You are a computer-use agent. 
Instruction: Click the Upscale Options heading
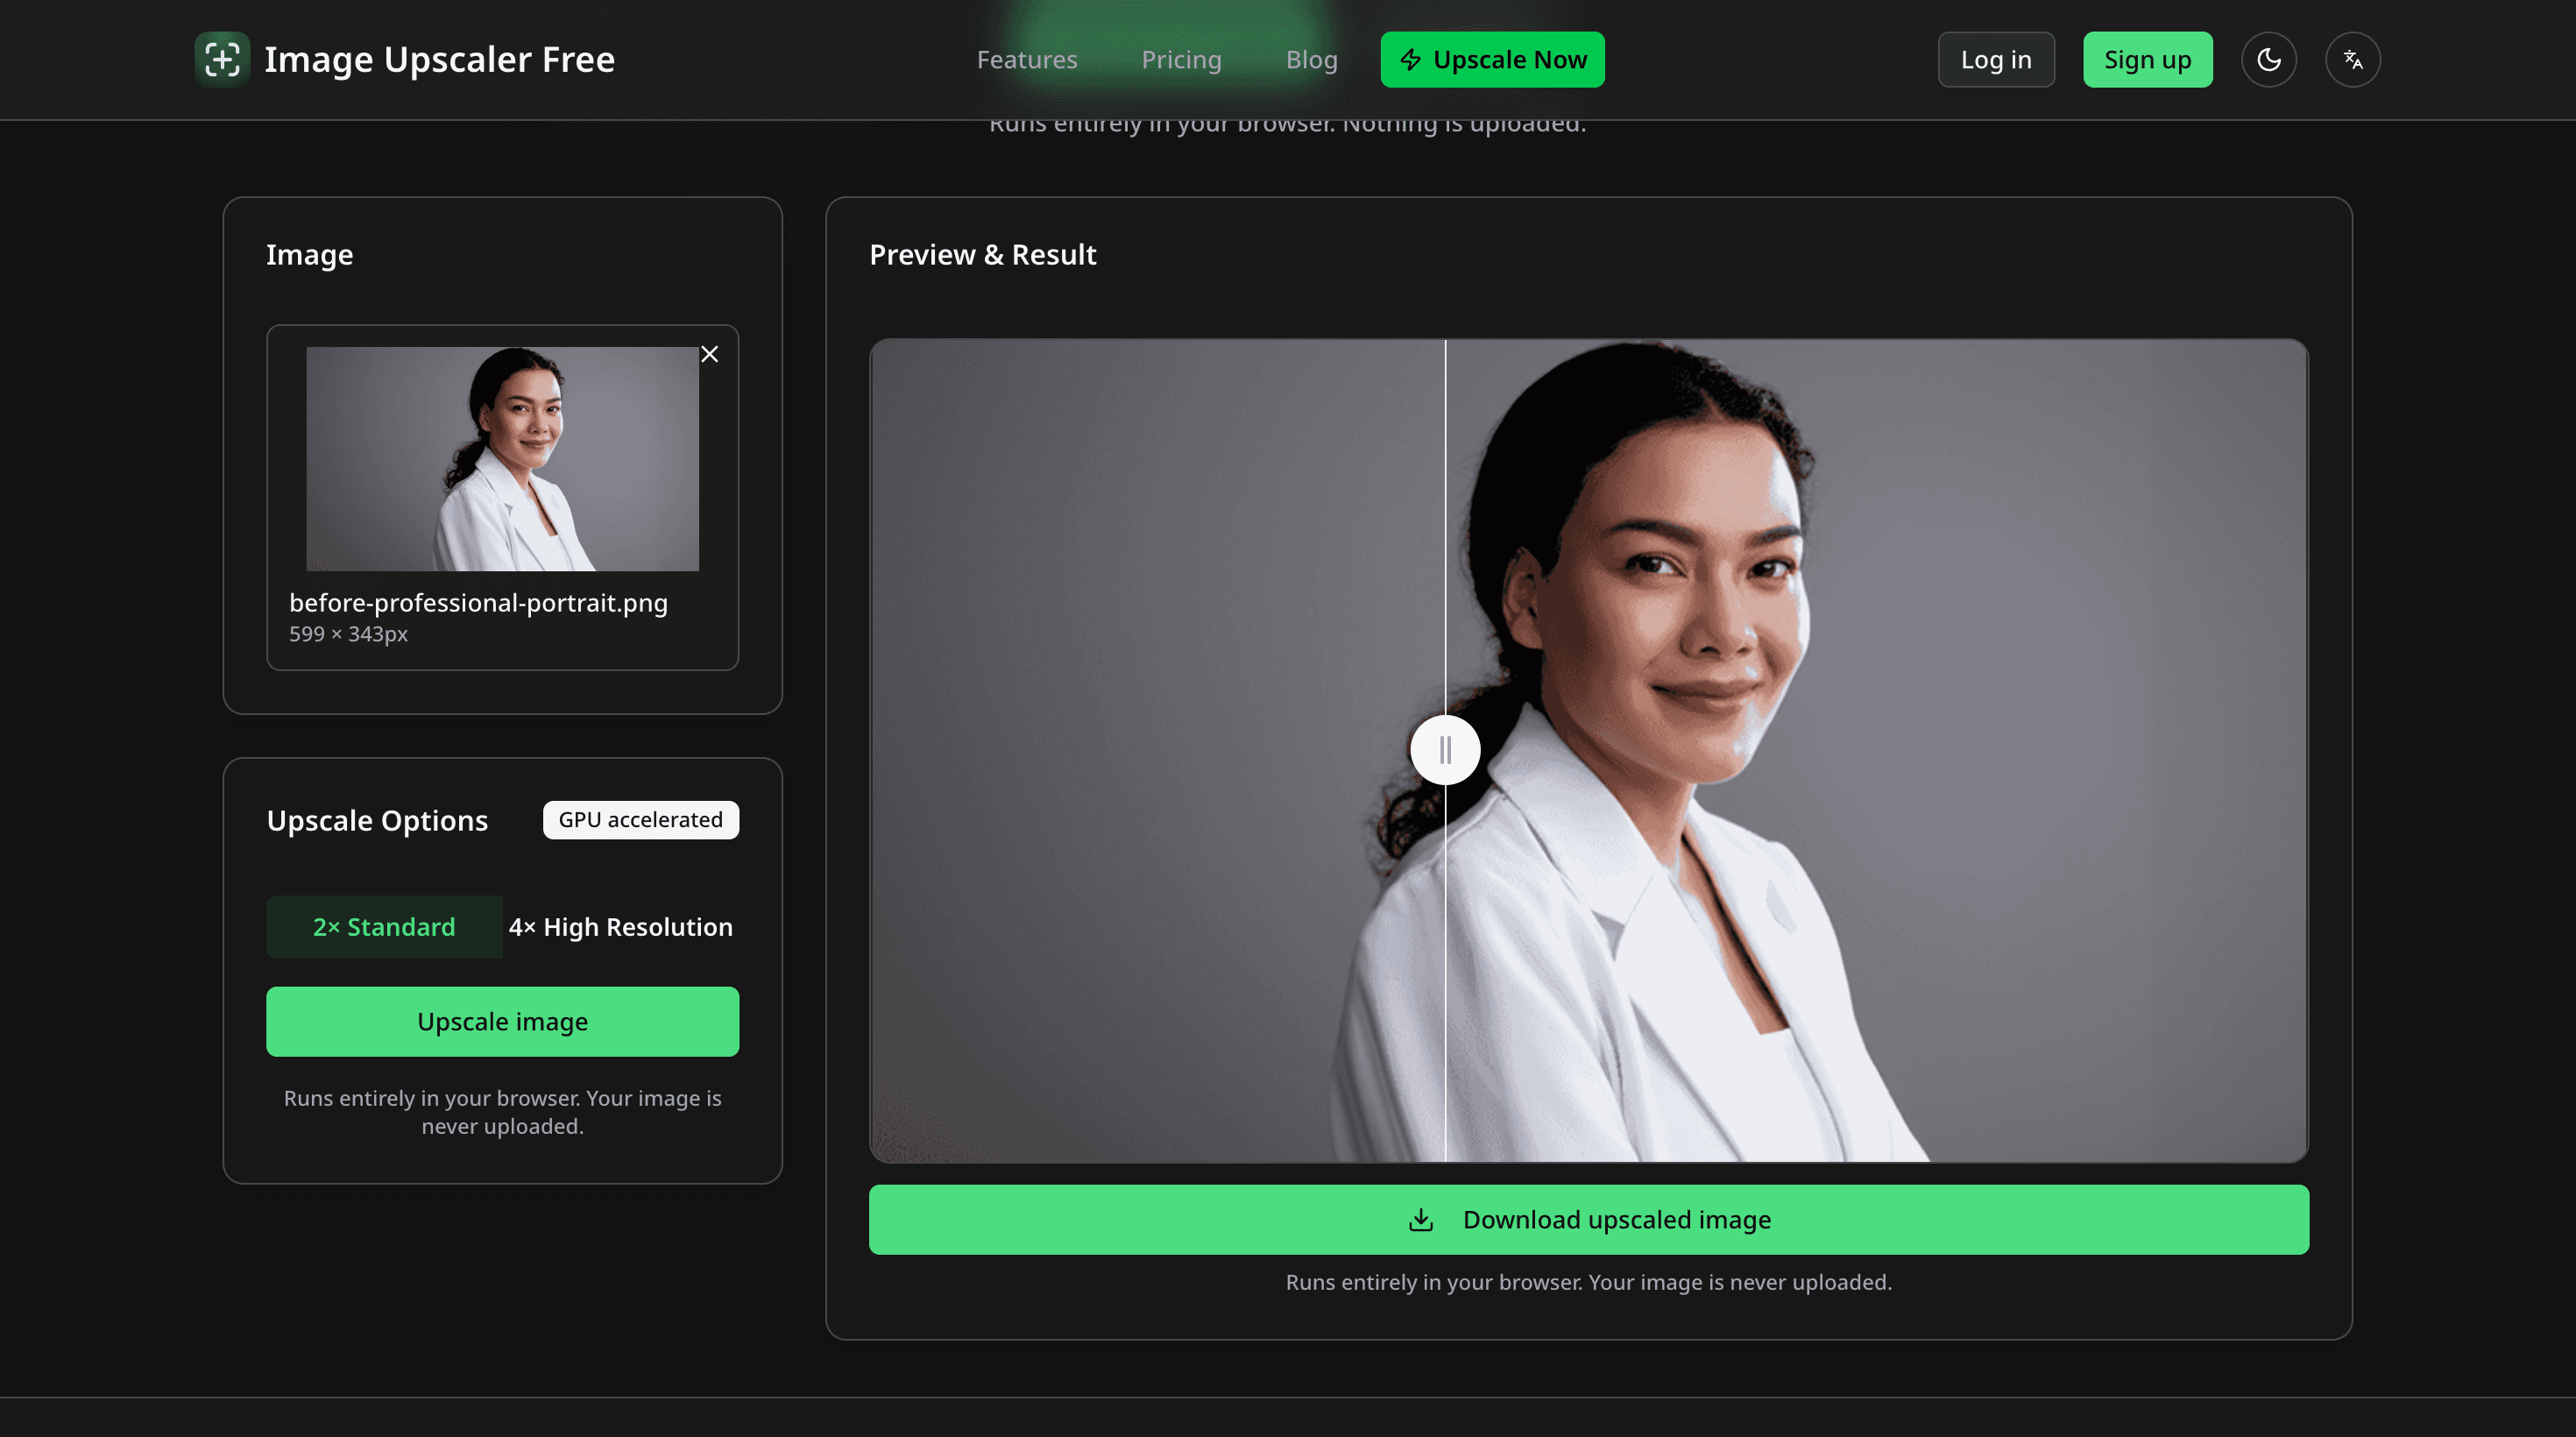click(x=377, y=820)
